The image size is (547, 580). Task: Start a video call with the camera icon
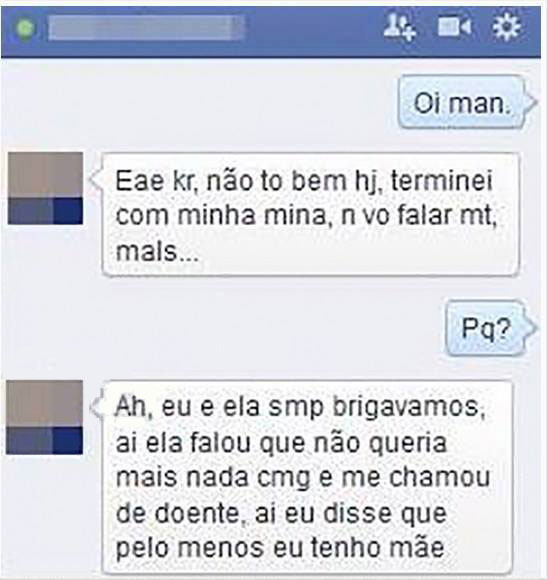coord(454,27)
